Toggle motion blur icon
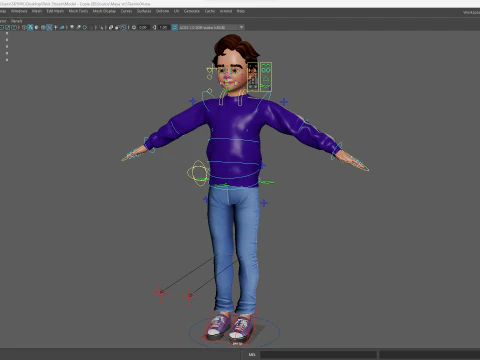480x360 pixels. coord(78,27)
